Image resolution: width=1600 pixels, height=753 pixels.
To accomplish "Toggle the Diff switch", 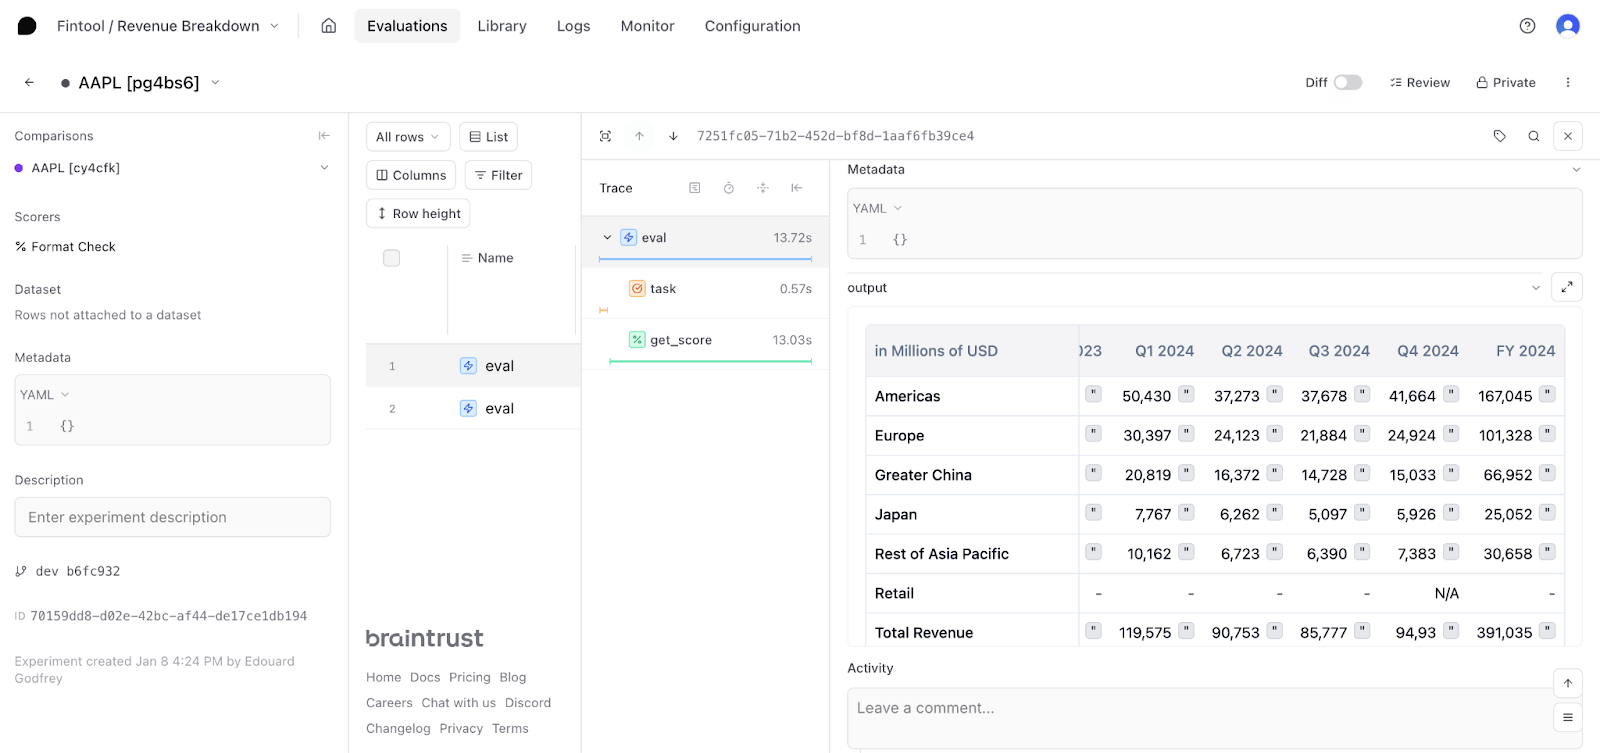I will point(1347,83).
